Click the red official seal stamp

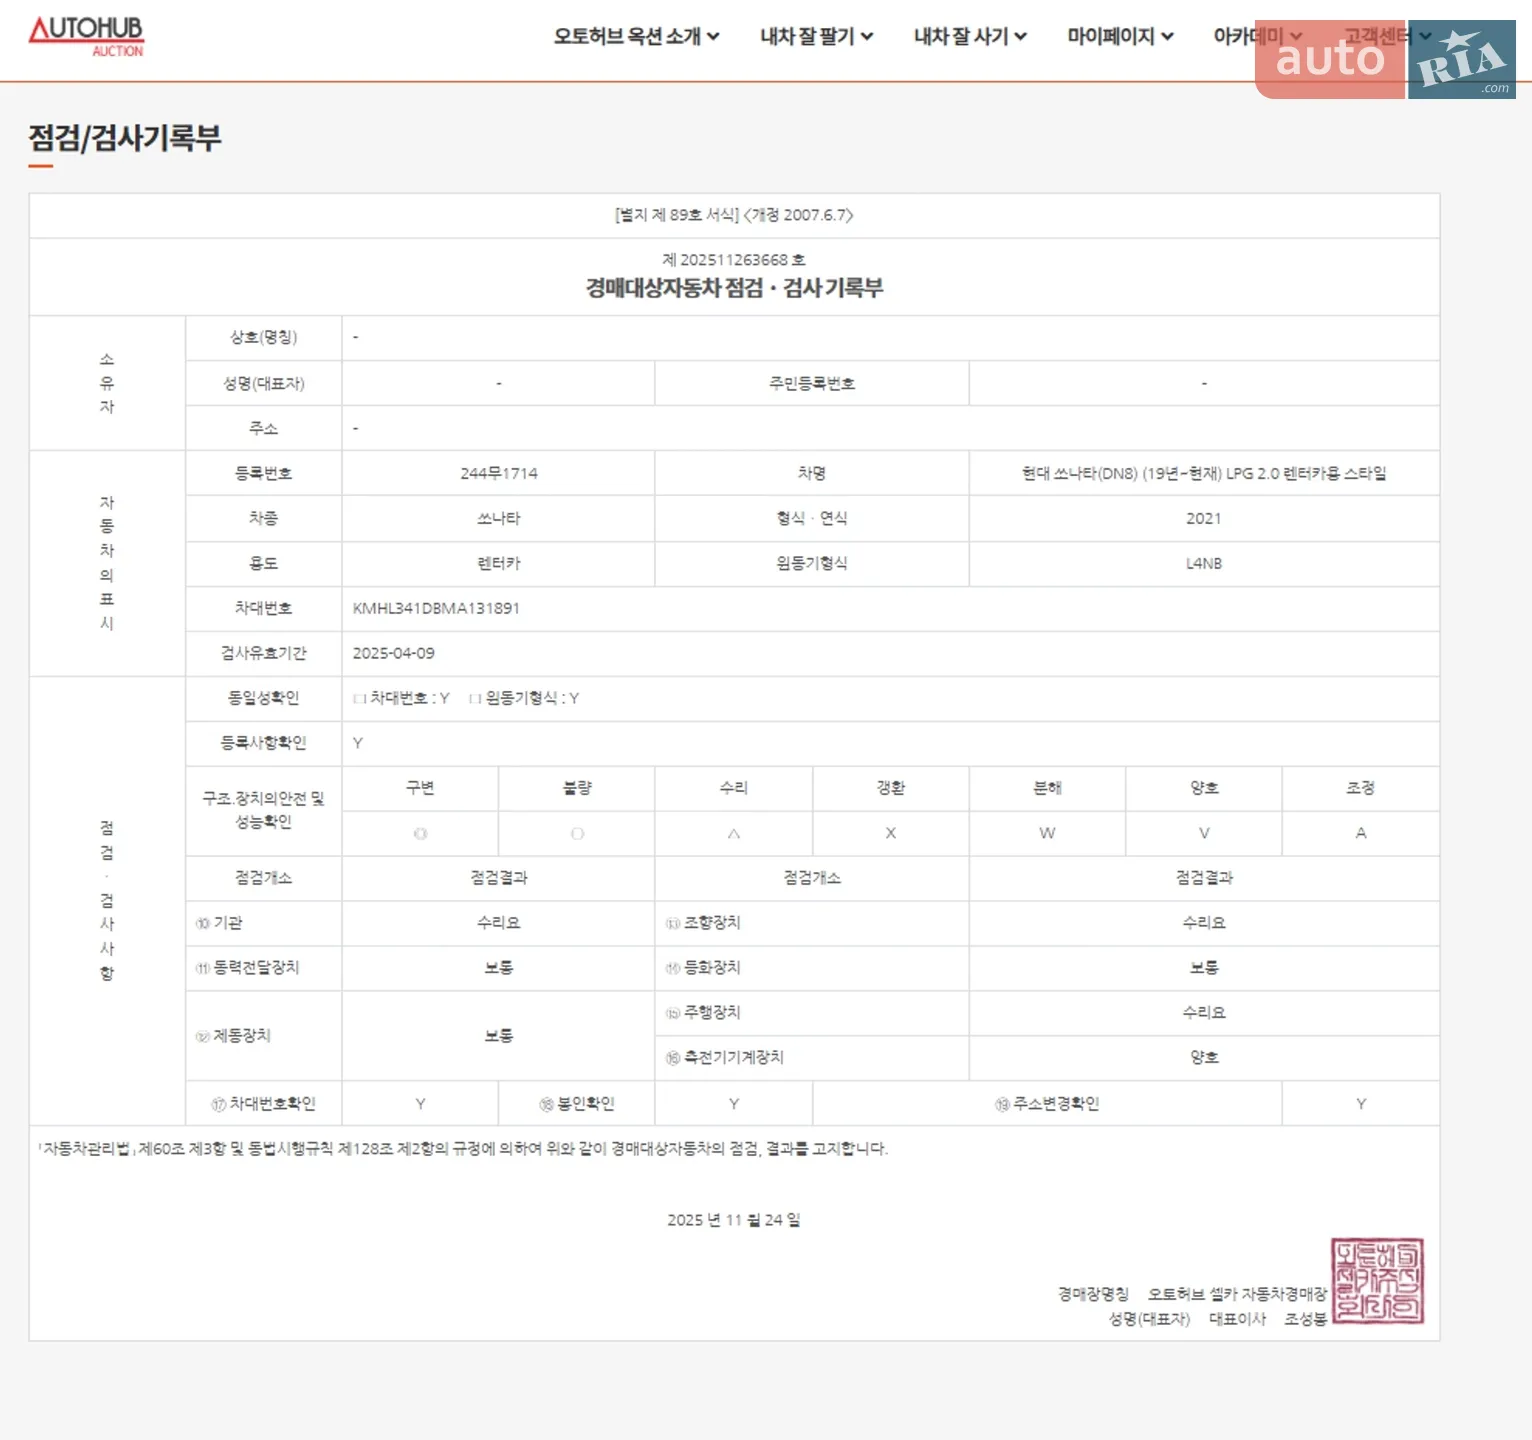click(x=1377, y=1281)
